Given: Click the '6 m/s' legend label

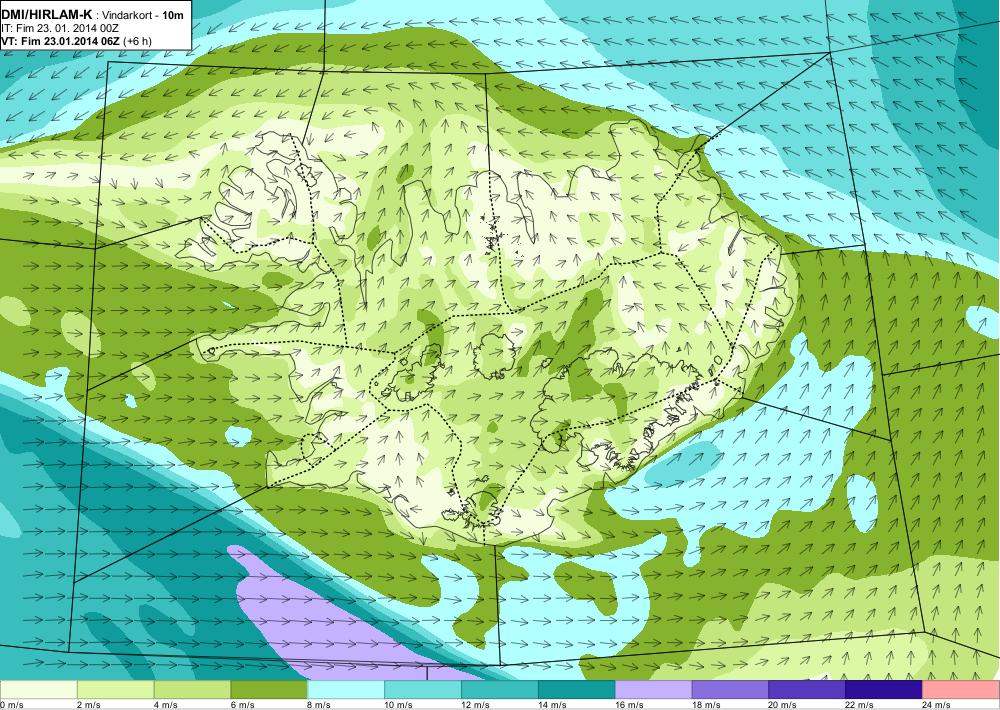Looking at the screenshot, I should (242, 705).
